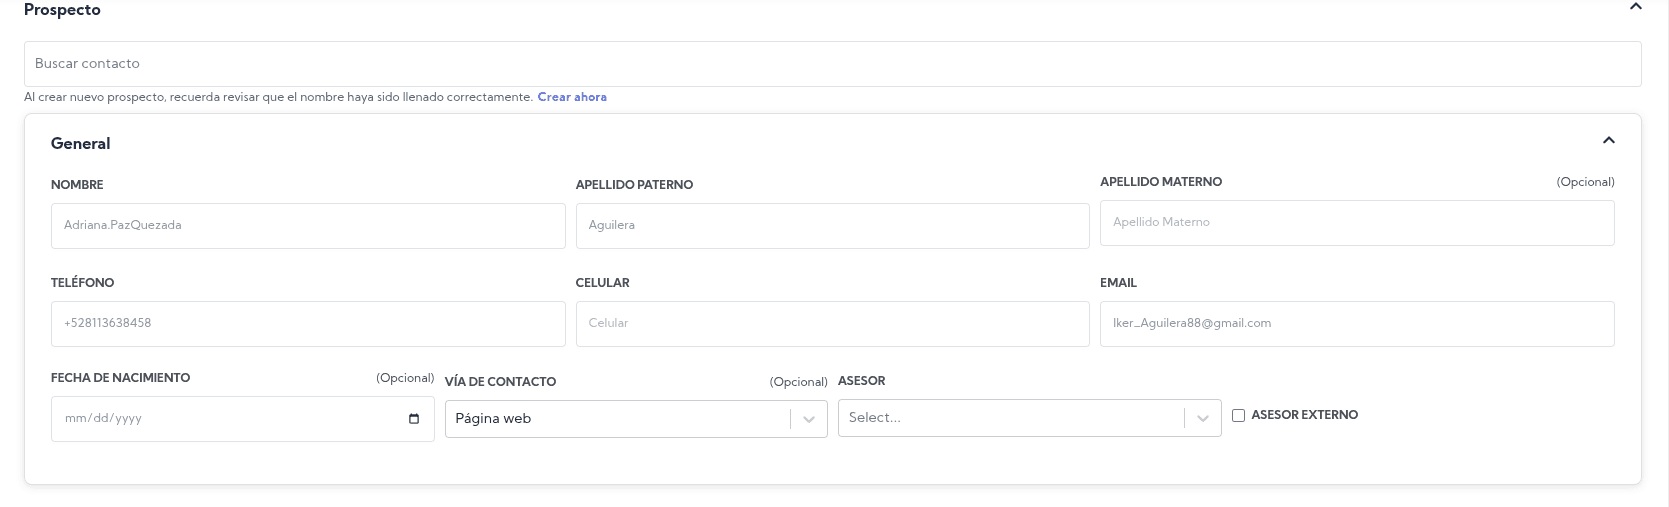Focus the Nombre input field
This screenshot has height=507, width=1669.
tap(308, 226)
